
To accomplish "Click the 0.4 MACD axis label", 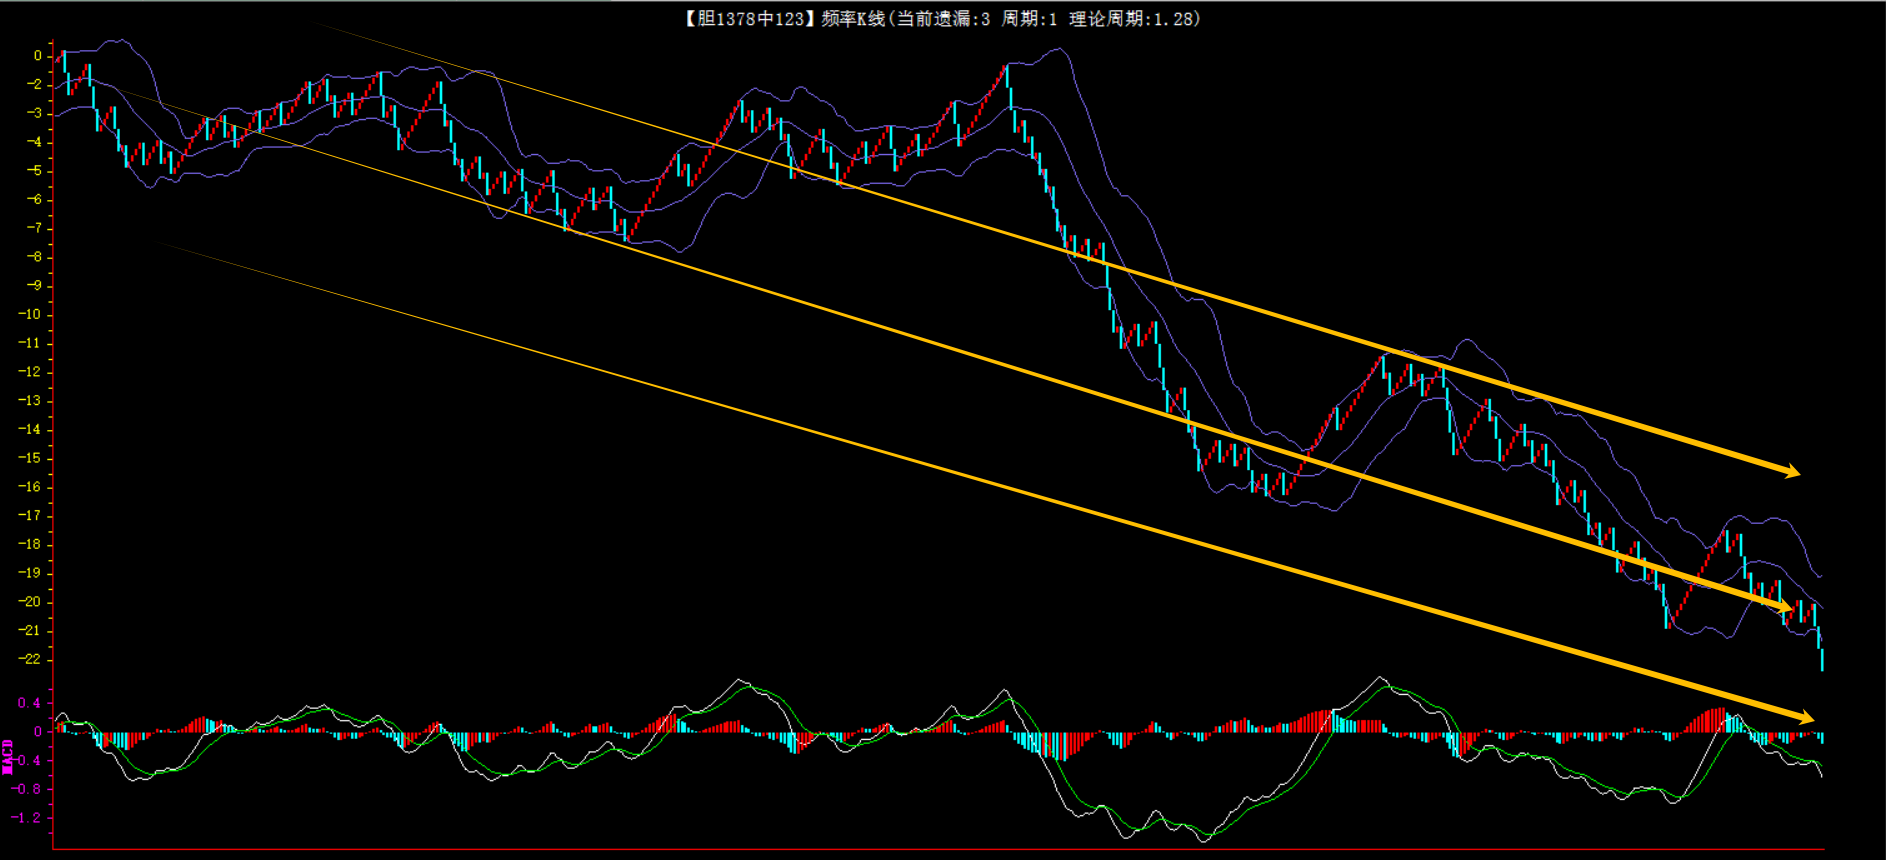I will click(29, 703).
